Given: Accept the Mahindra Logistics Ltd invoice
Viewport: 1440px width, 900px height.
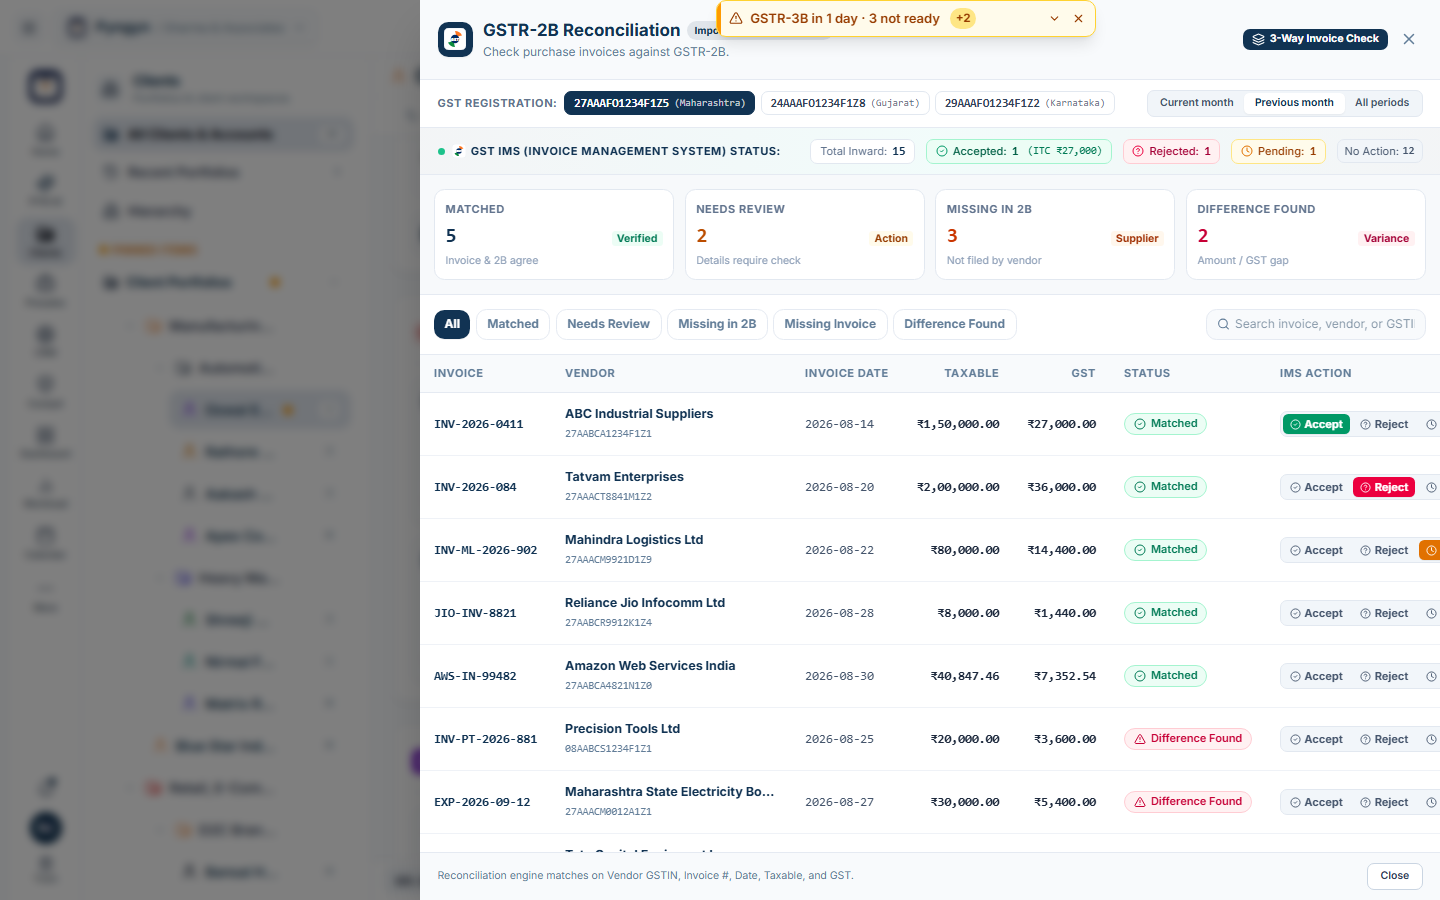Looking at the screenshot, I should 1316,550.
